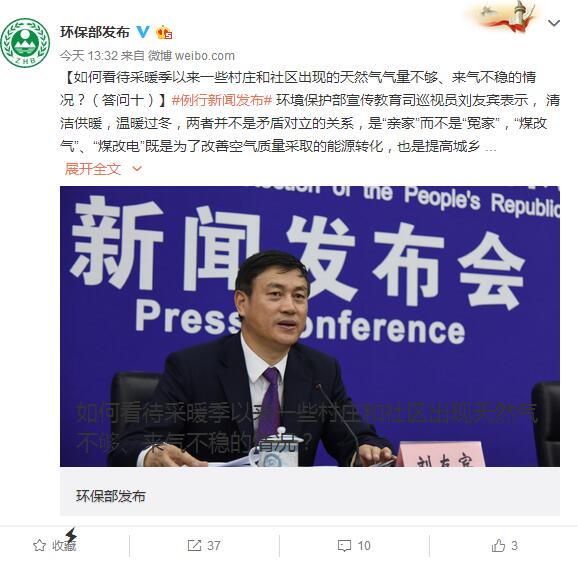This screenshot has width=578, height=565.
Task: Toggle like with the thumbs-up icon
Action: tap(498, 545)
